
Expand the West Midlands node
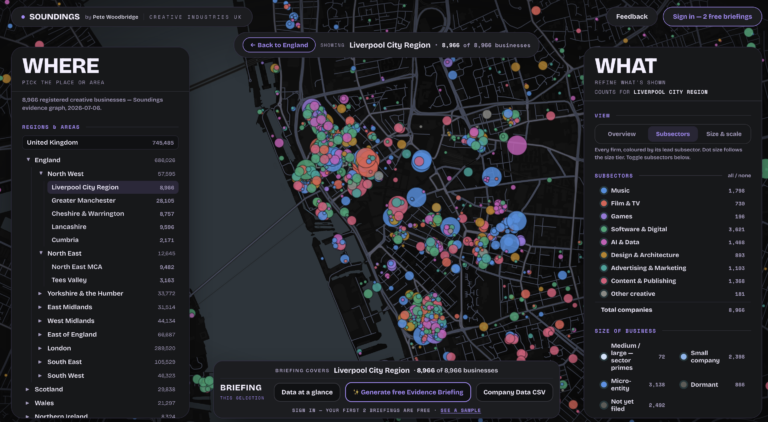41,321
